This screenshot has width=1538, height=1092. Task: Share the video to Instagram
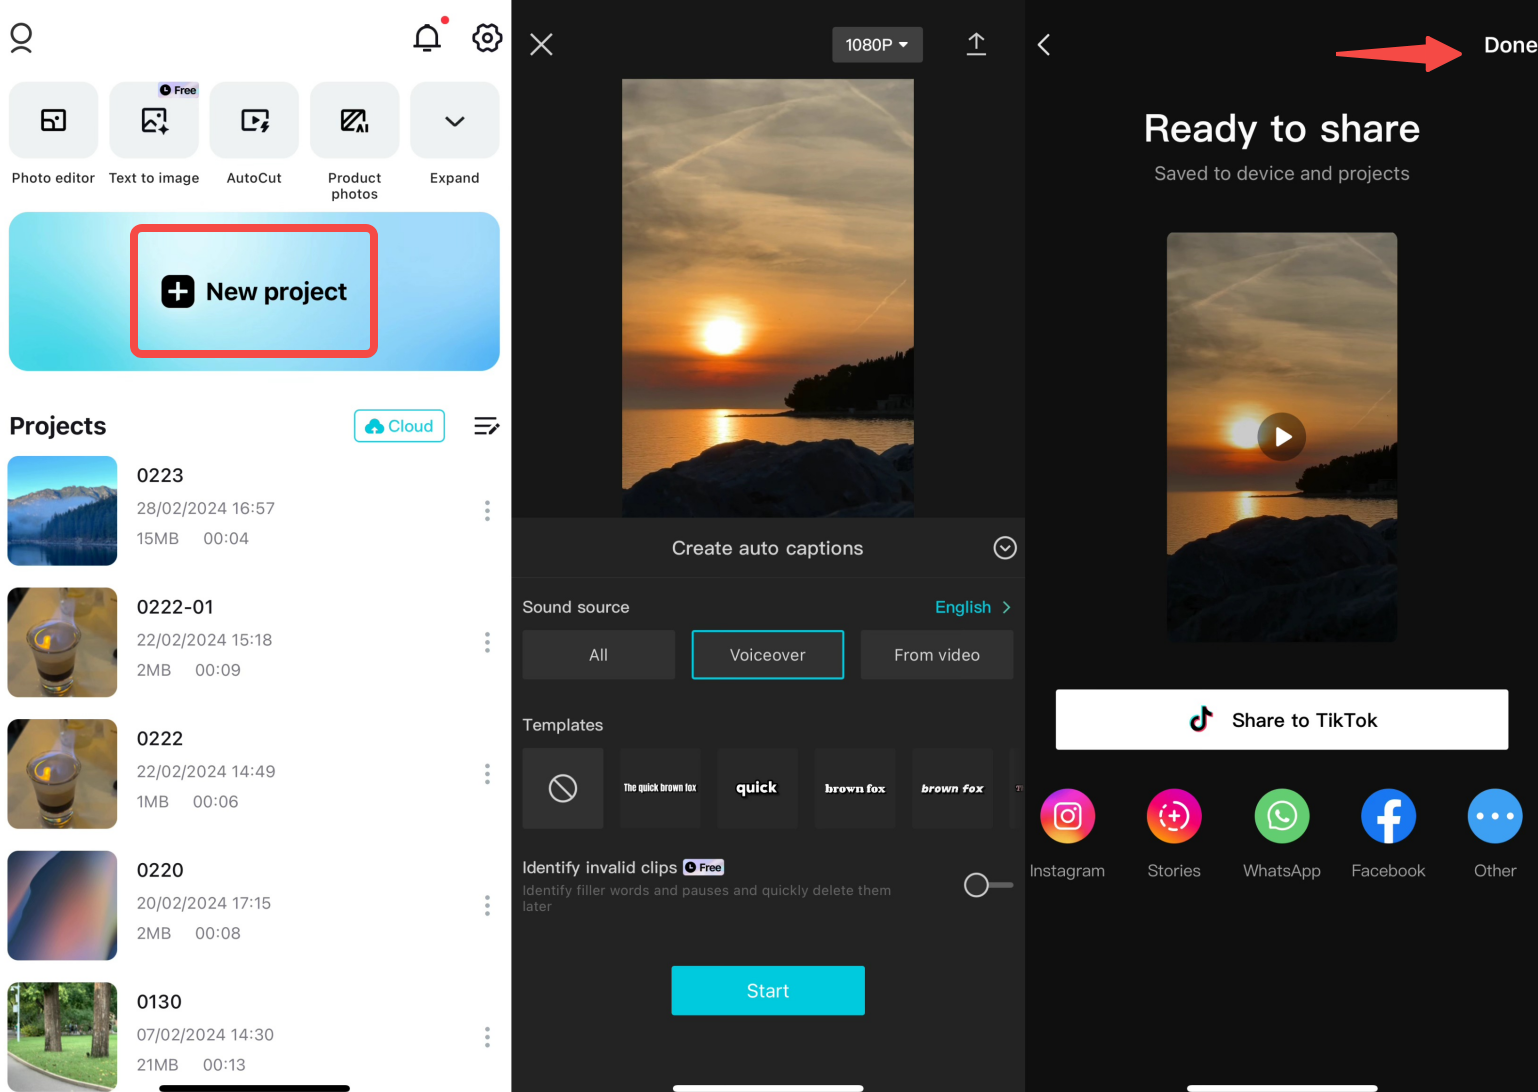point(1067,816)
